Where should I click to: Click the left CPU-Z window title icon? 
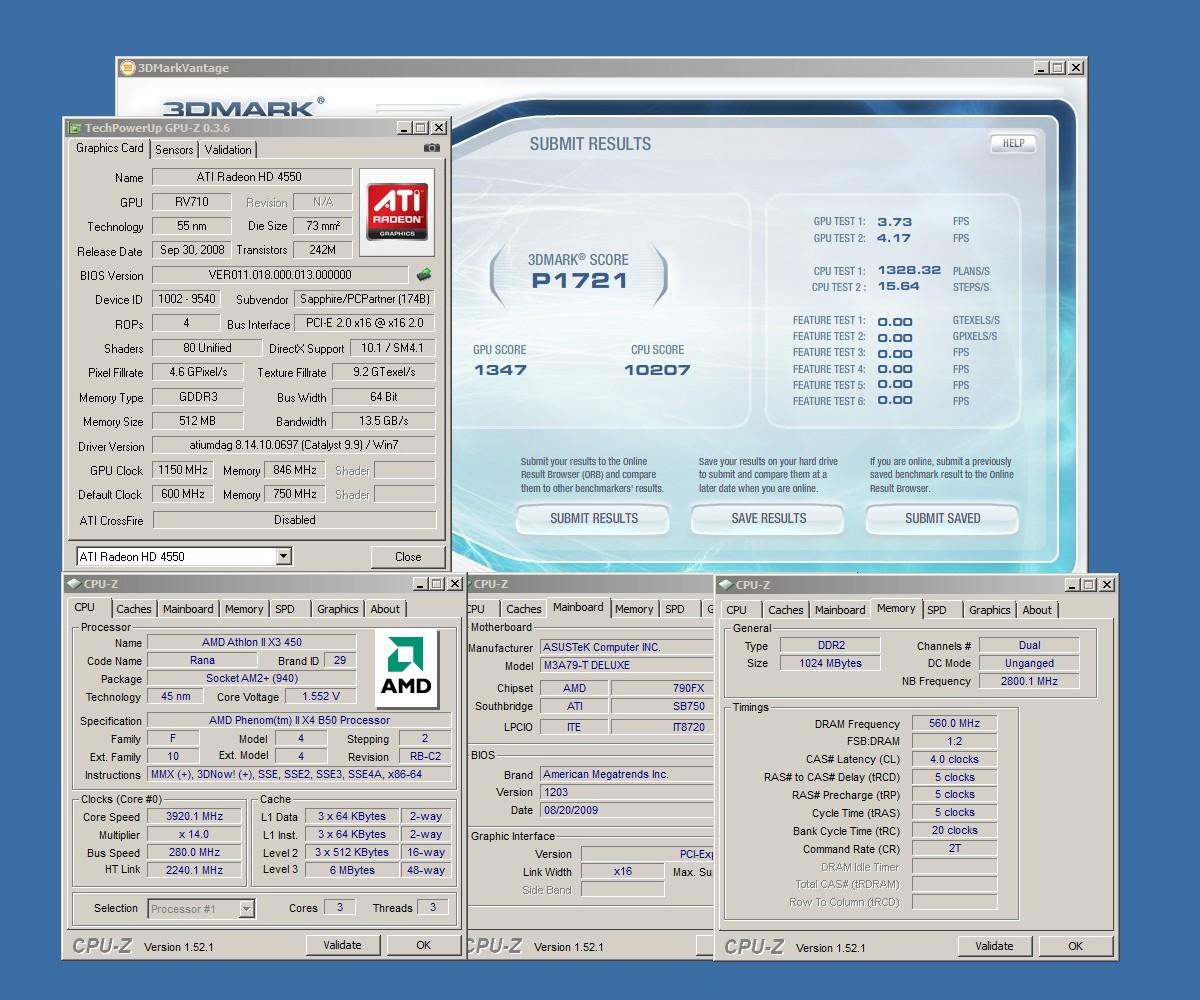pos(73,584)
